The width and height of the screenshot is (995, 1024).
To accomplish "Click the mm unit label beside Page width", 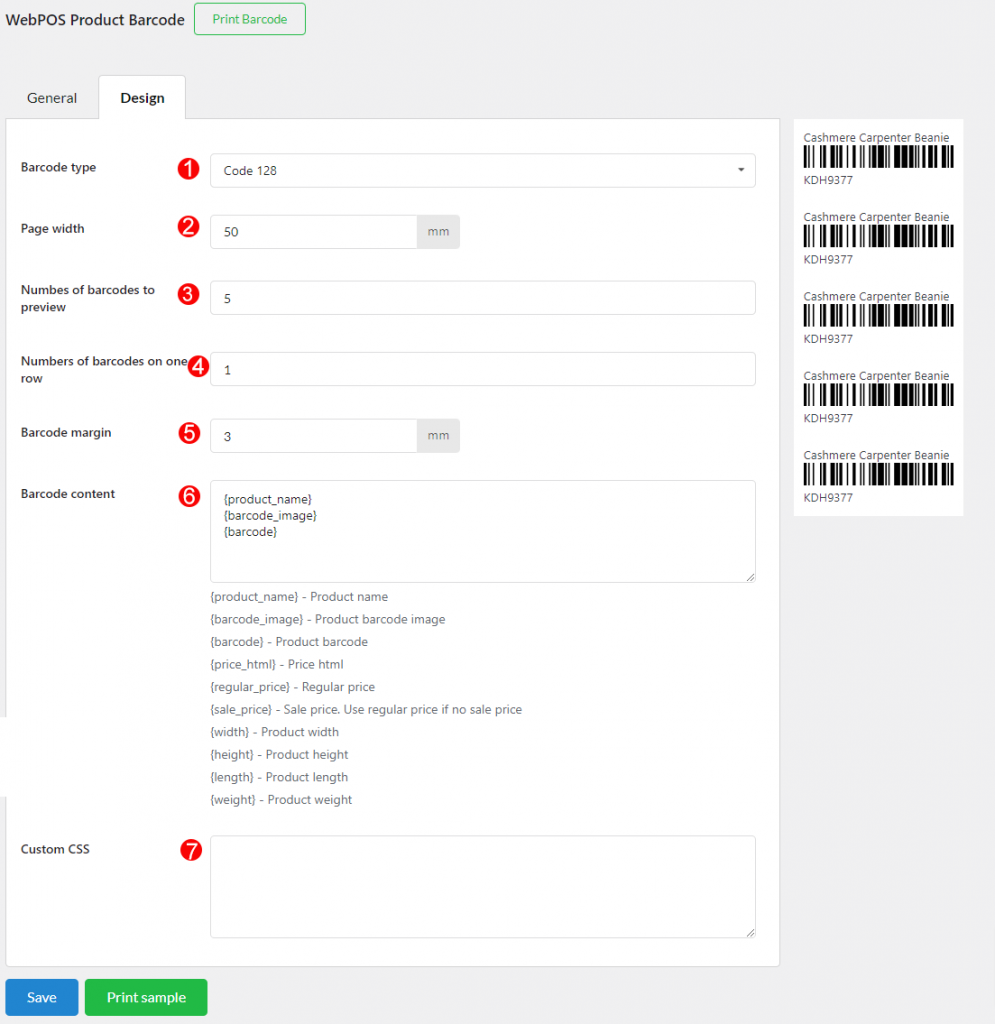I will [438, 231].
